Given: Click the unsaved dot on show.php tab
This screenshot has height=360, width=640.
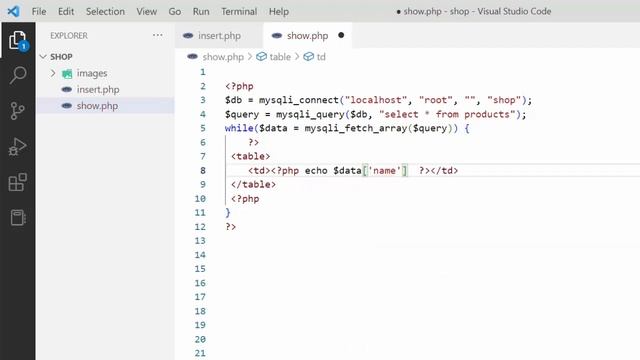Looking at the screenshot, I should [341, 35].
